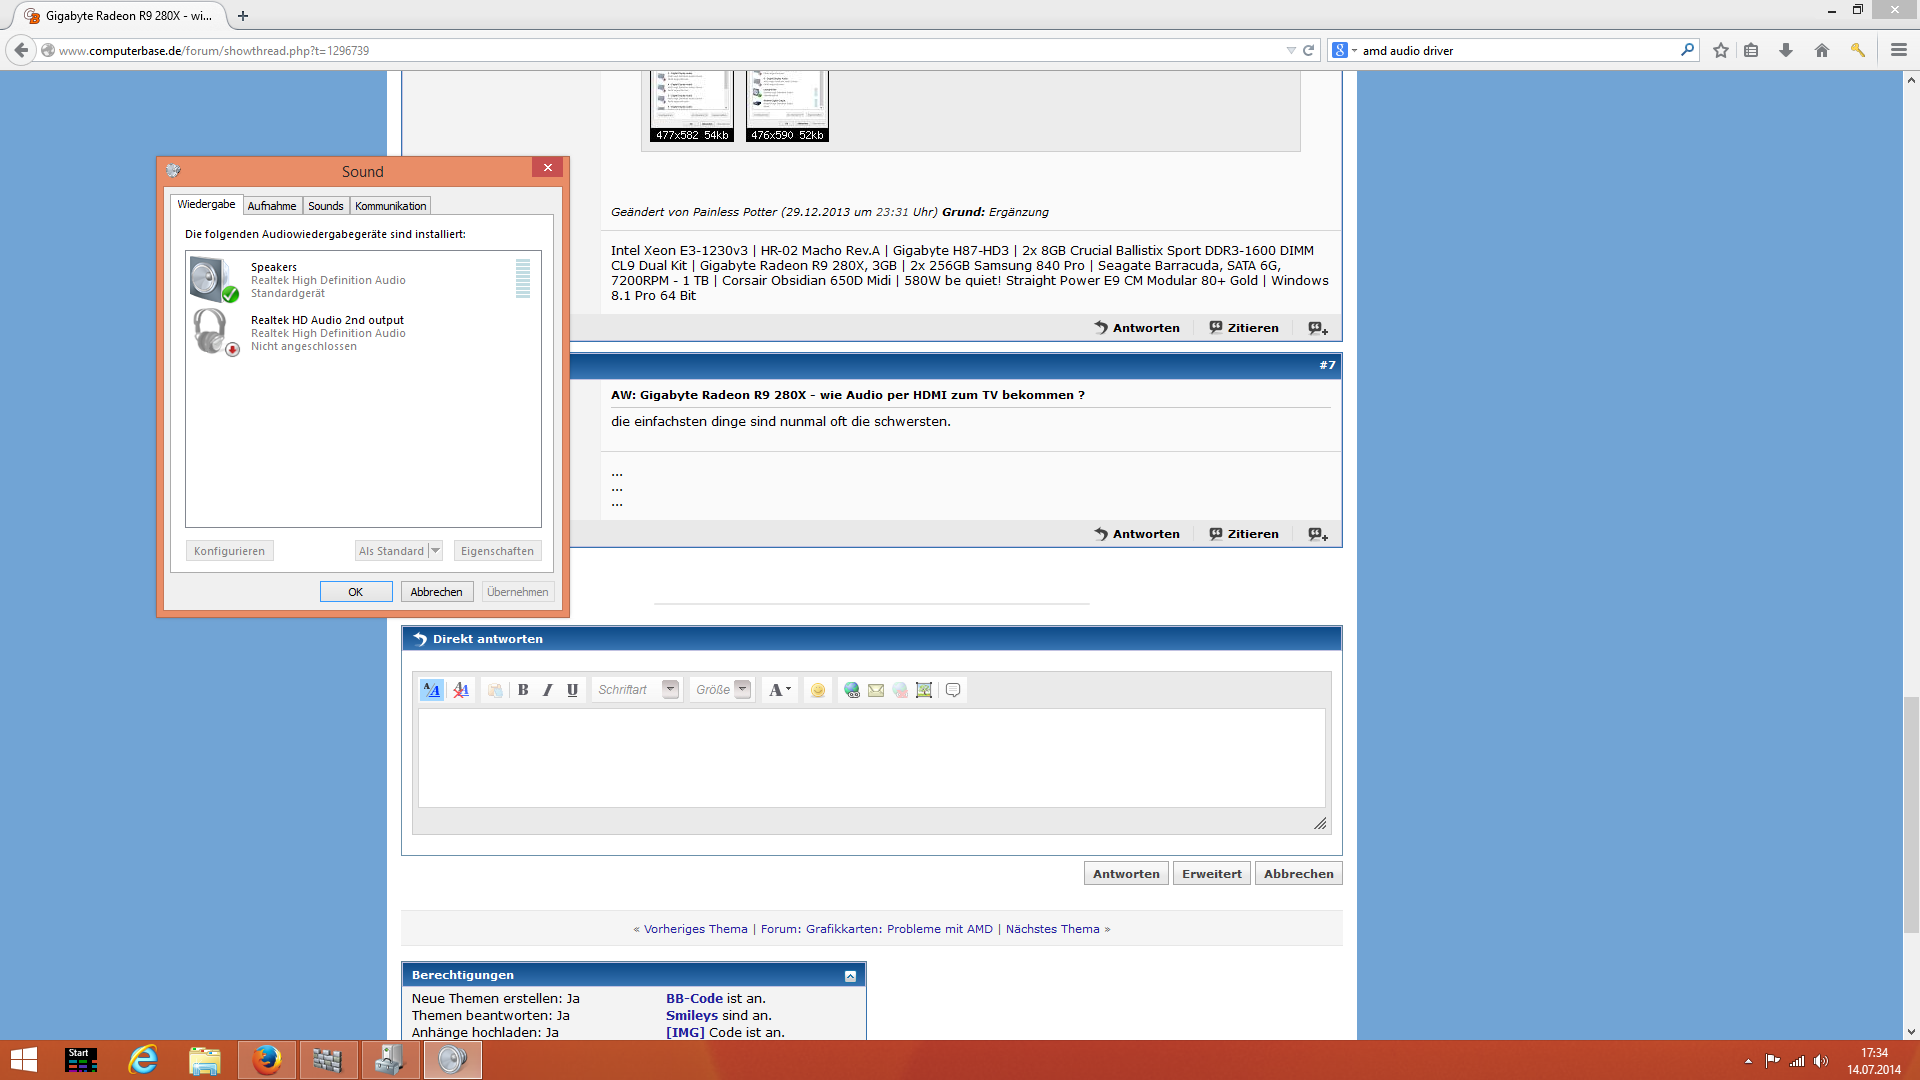Insert quote with speech bubble icon

[x=953, y=690]
